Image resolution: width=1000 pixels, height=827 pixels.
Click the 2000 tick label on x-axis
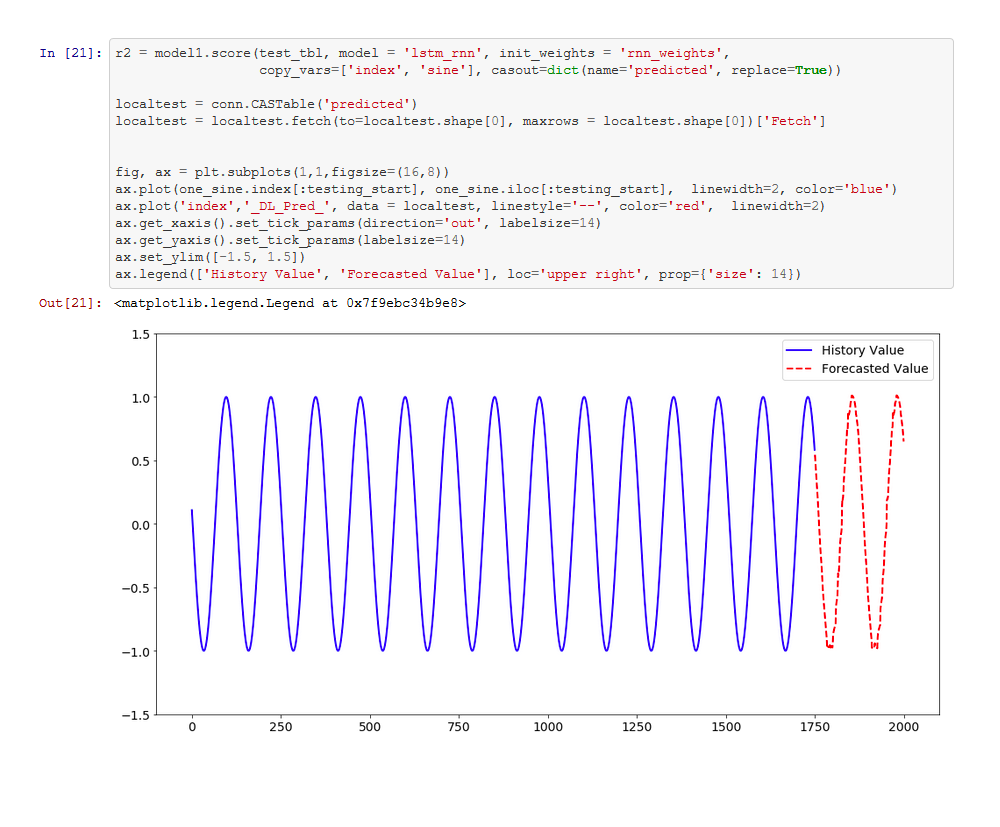(x=904, y=729)
